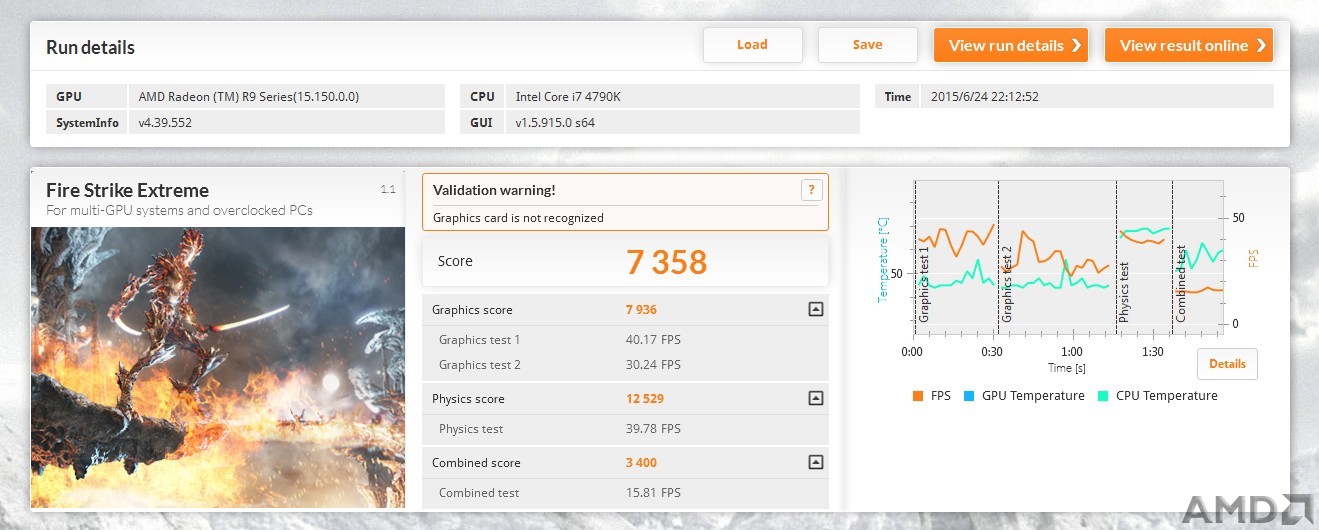The image size is (1319, 530).
Task: Click the Validation warning! heading
Action: click(494, 190)
